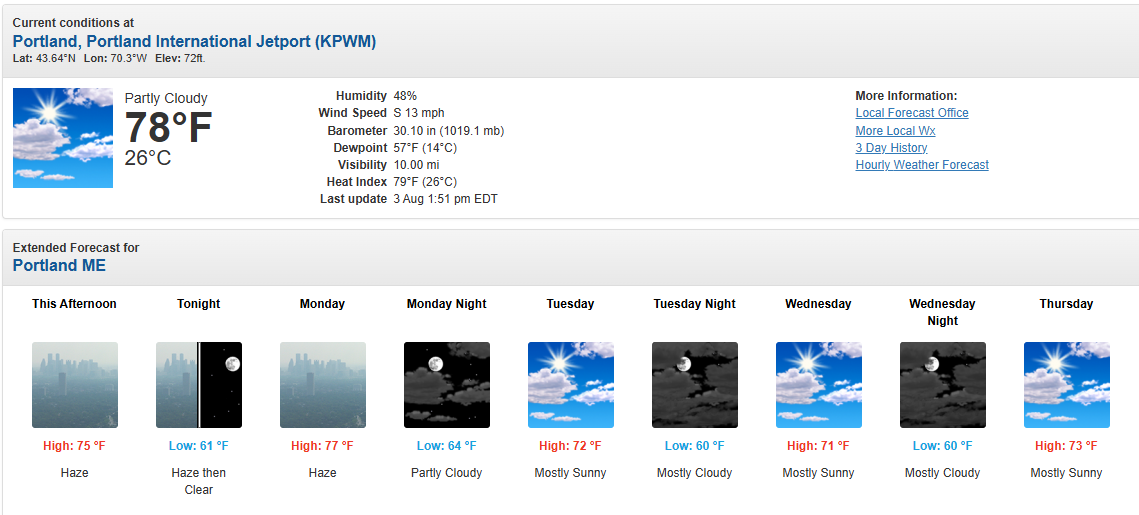This screenshot has height=515, width=1139.
Task: Select the Monday Night forecast label
Action: [447, 304]
